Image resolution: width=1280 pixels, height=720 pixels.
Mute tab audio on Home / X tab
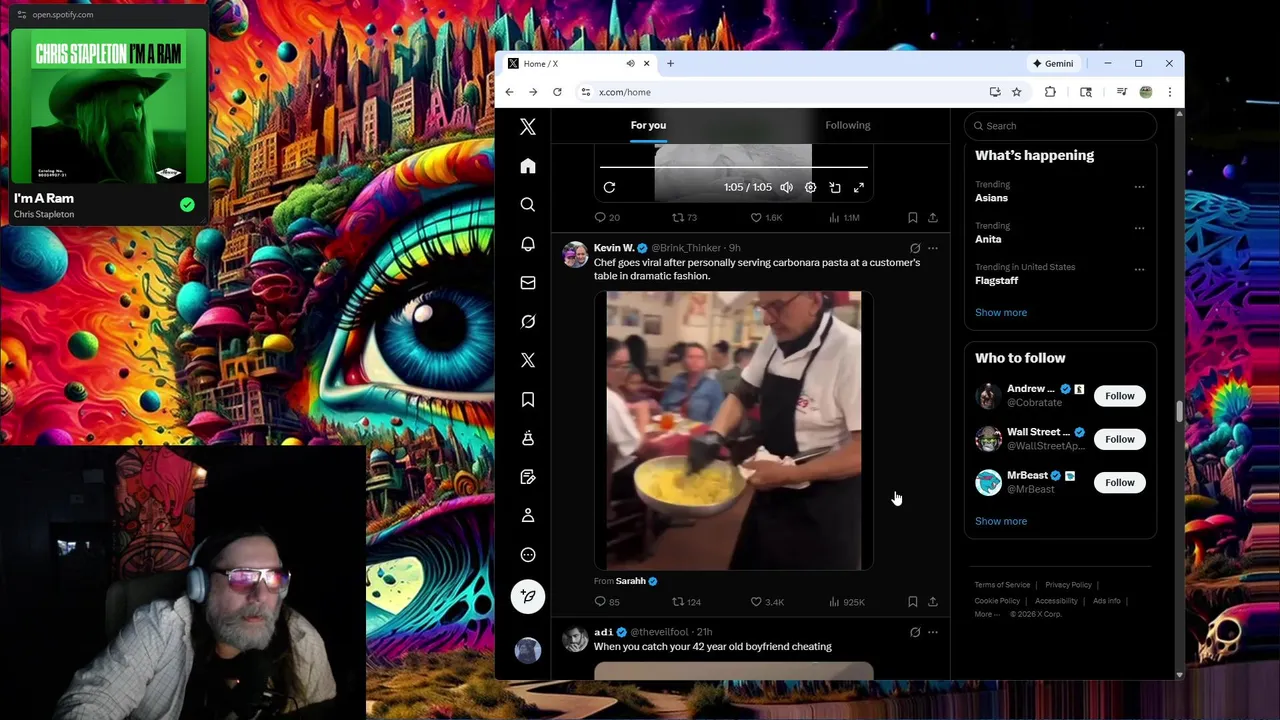(x=630, y=63)
